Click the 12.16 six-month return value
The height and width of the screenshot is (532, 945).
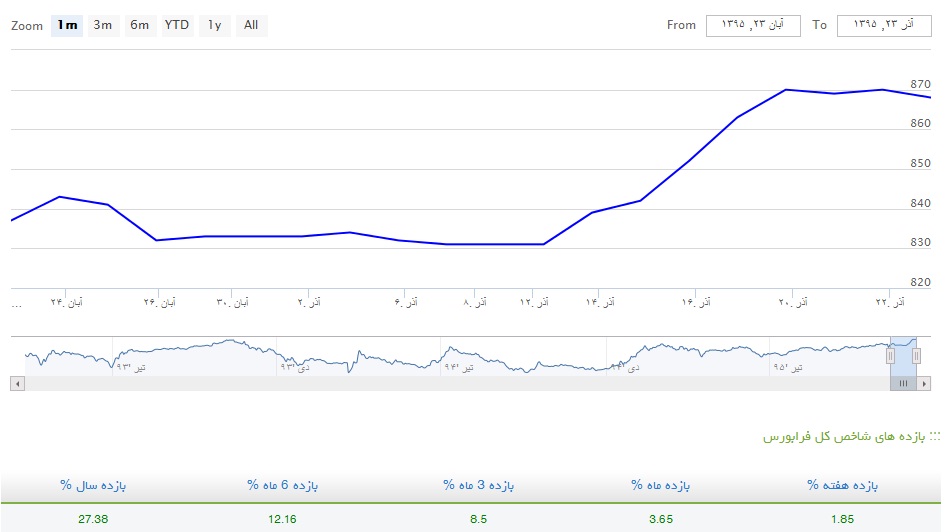pos(283,519)
